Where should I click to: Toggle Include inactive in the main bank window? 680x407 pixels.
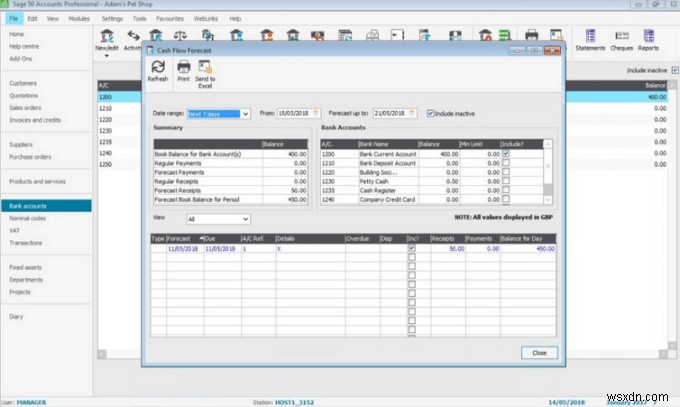(x=675, y=70)
